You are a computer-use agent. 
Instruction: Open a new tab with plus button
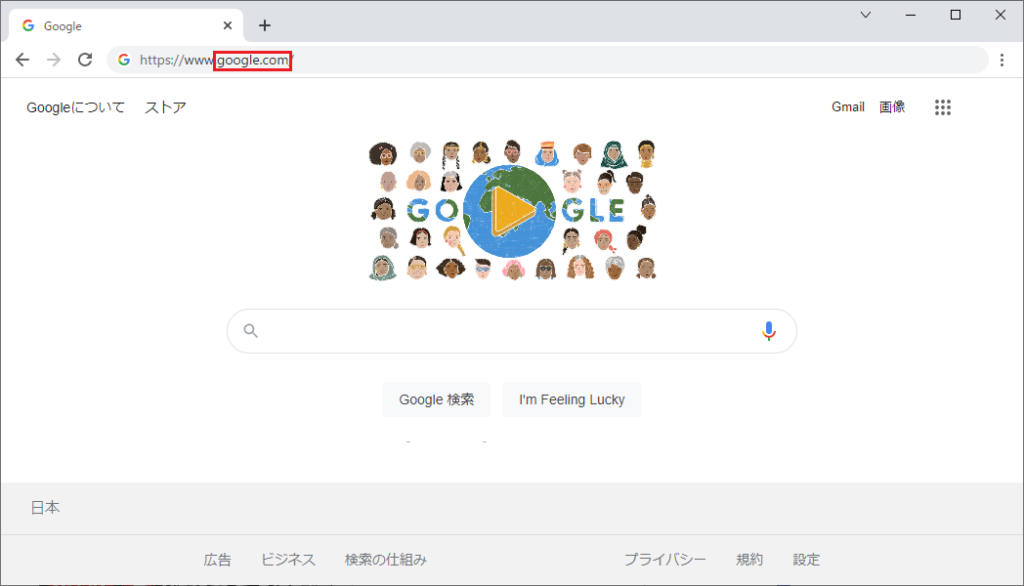[264, 25]
